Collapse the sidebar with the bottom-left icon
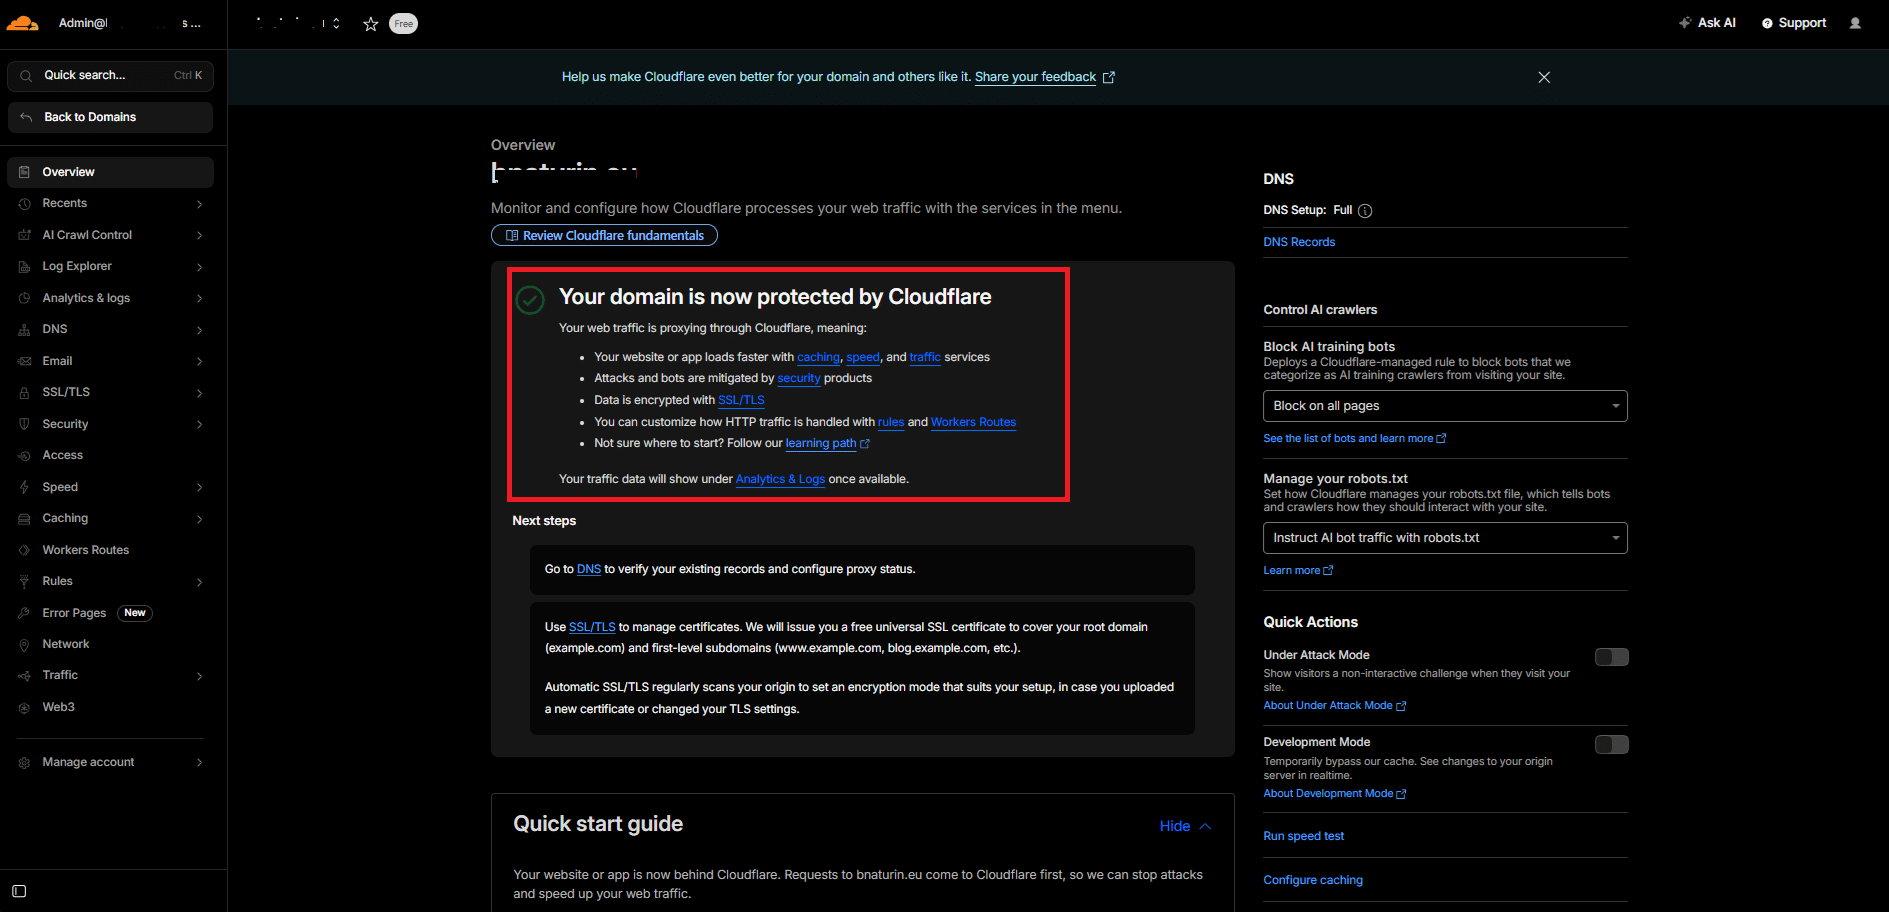 point(19,891)
